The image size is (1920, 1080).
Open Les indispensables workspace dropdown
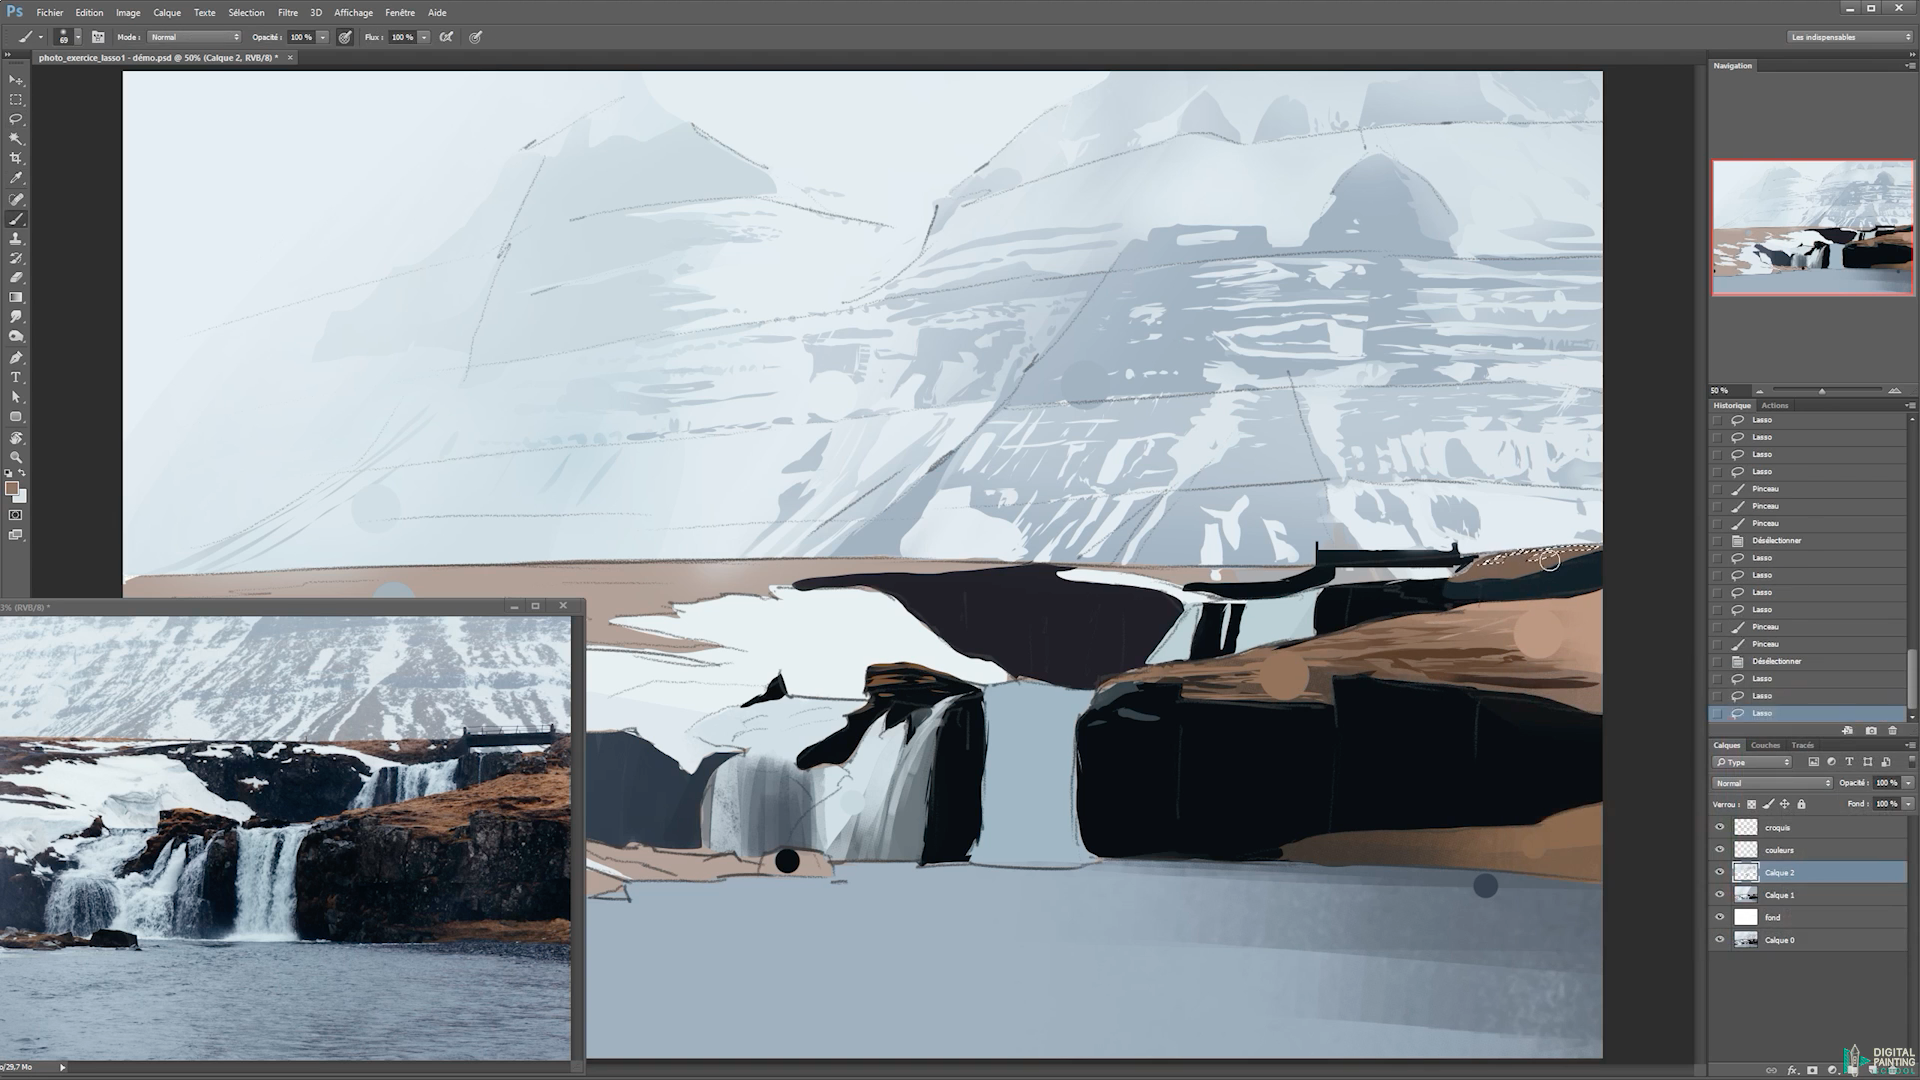(1850, 37)
